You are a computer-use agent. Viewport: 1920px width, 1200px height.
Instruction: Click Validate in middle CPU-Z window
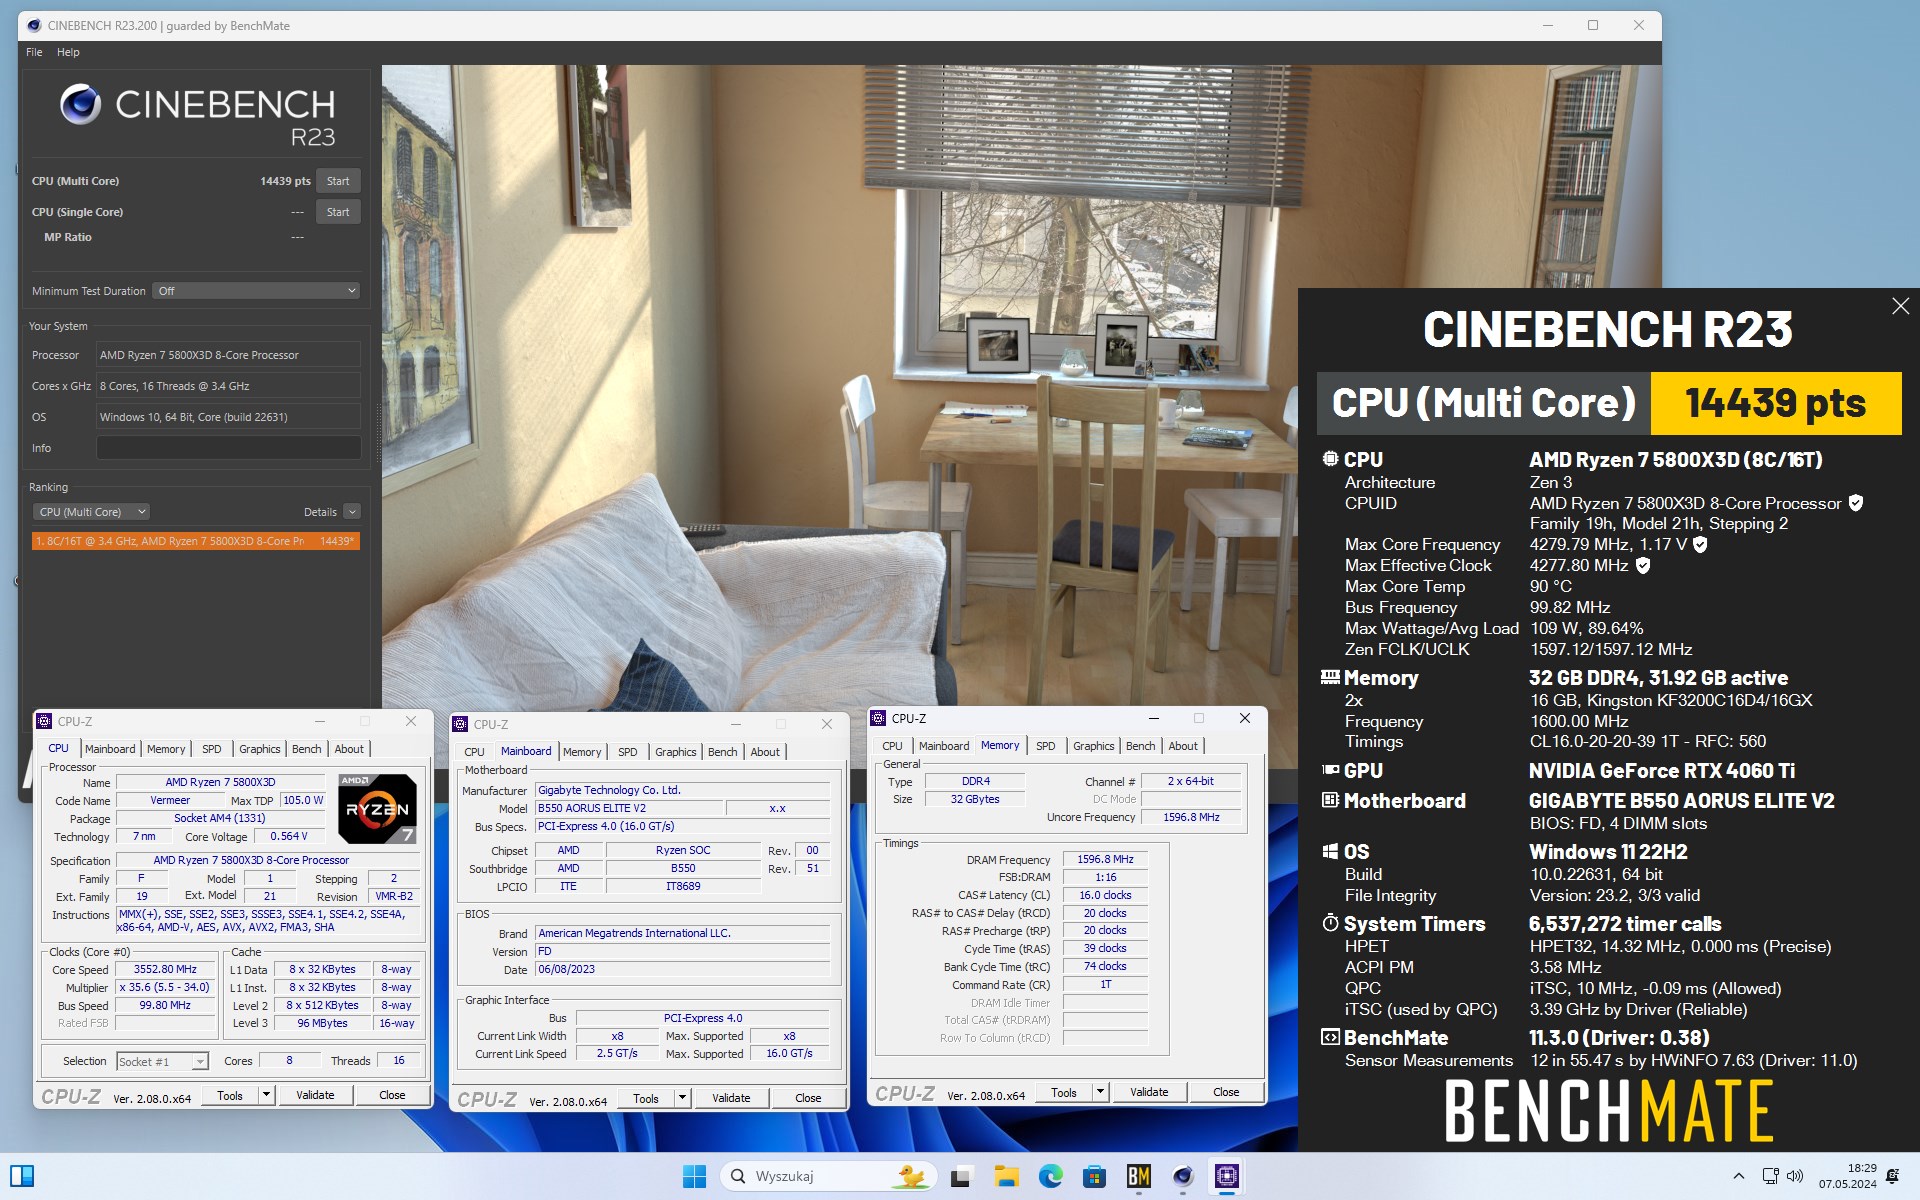click(731, 1098)
